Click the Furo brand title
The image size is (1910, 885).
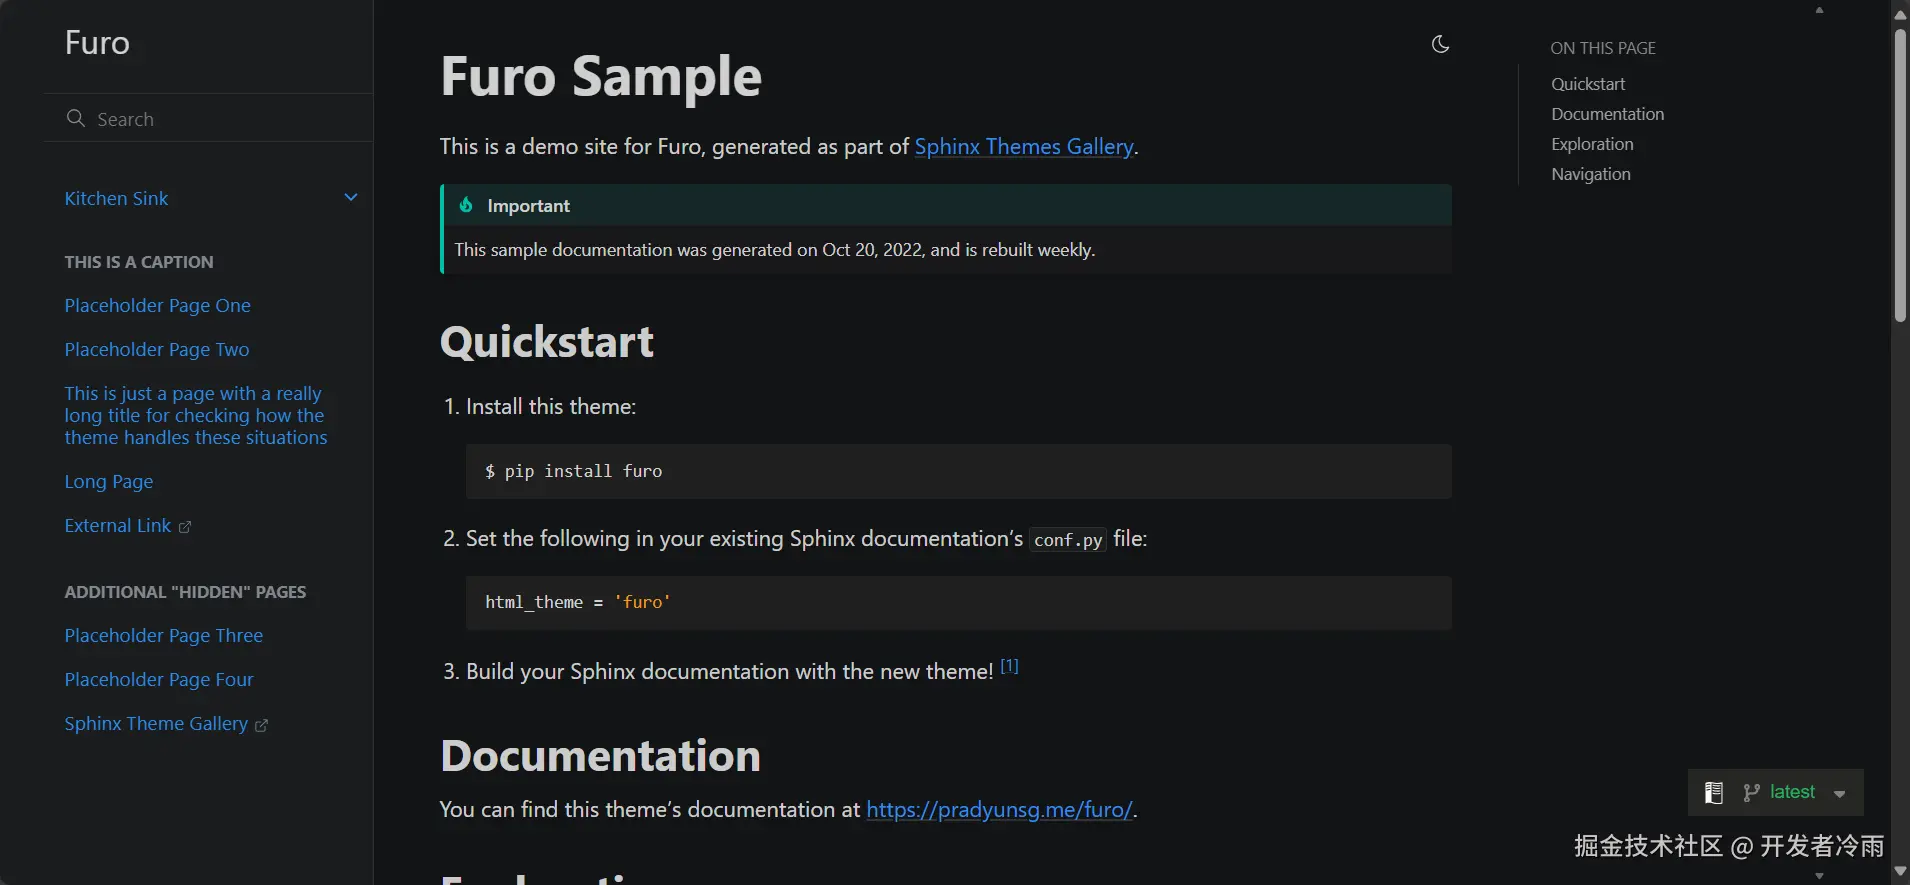coord(97,43)
